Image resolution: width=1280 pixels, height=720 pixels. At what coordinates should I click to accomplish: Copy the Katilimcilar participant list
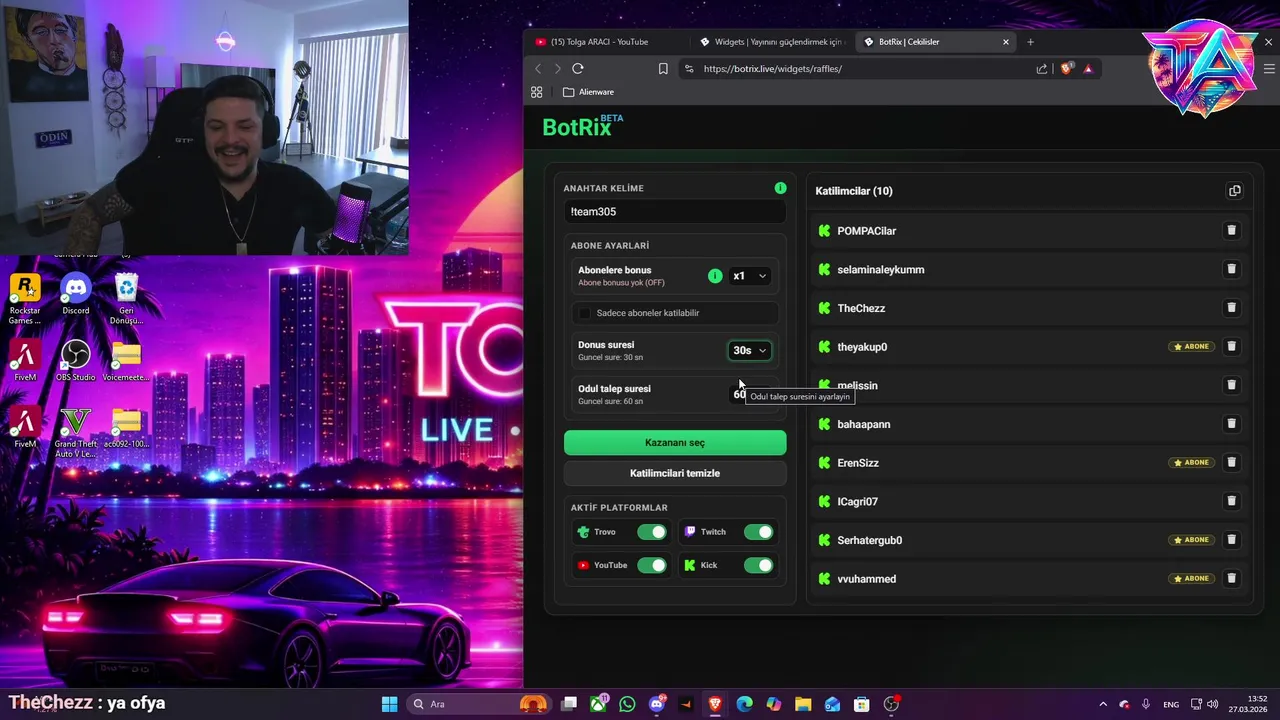(x=1234, y=191)
